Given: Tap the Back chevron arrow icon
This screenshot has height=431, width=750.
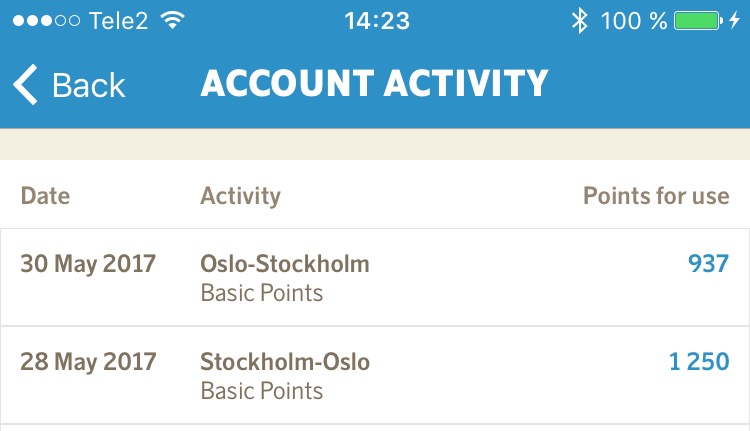Looking at the screenshot, I should [25, 85].
